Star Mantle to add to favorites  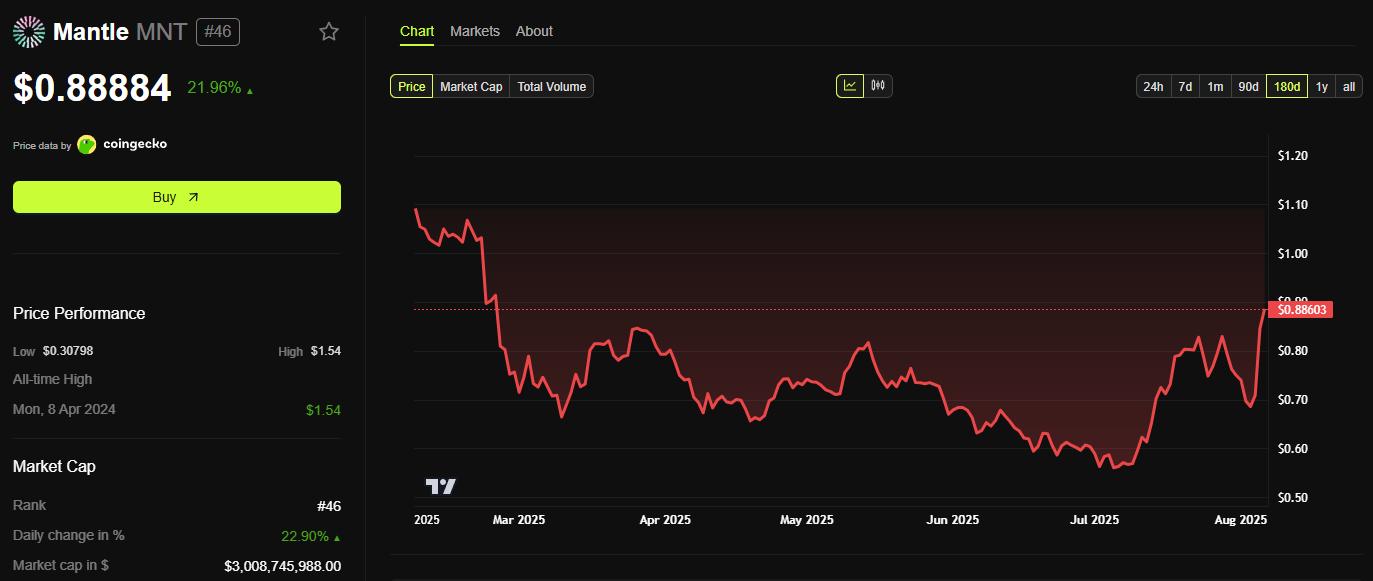329,32
